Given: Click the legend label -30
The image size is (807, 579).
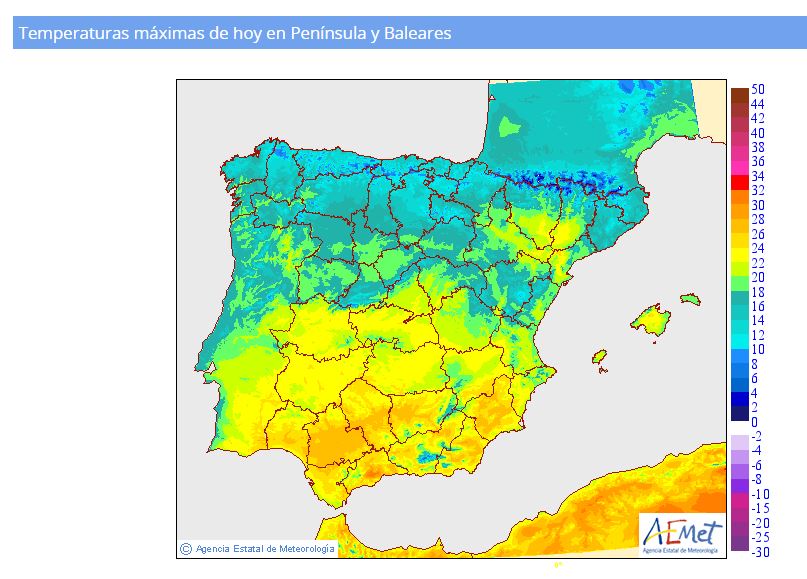Looking at the screenshot, I should pyautogui.click(x=760, y=551).
